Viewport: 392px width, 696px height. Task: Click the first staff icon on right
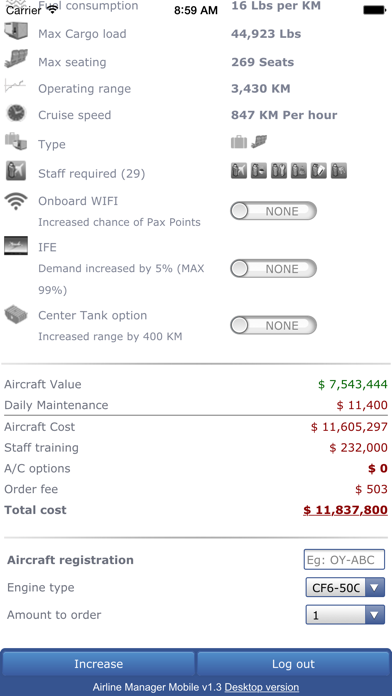click(239, 170)
